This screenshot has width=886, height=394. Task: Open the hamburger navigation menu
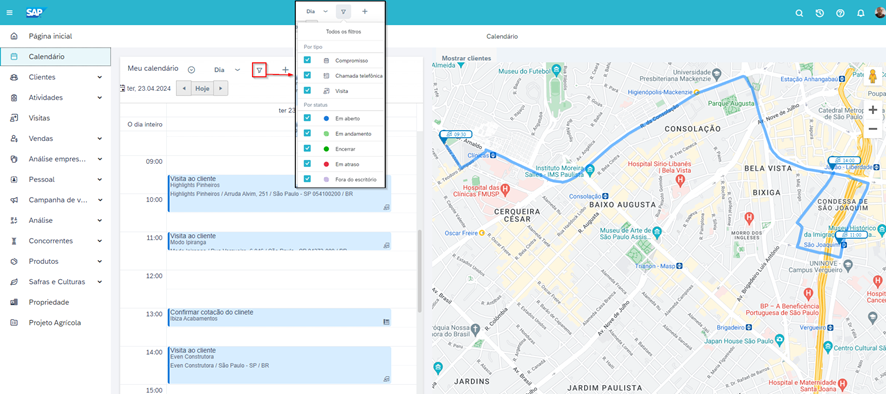pyautogui.click(x=9, y=12)
